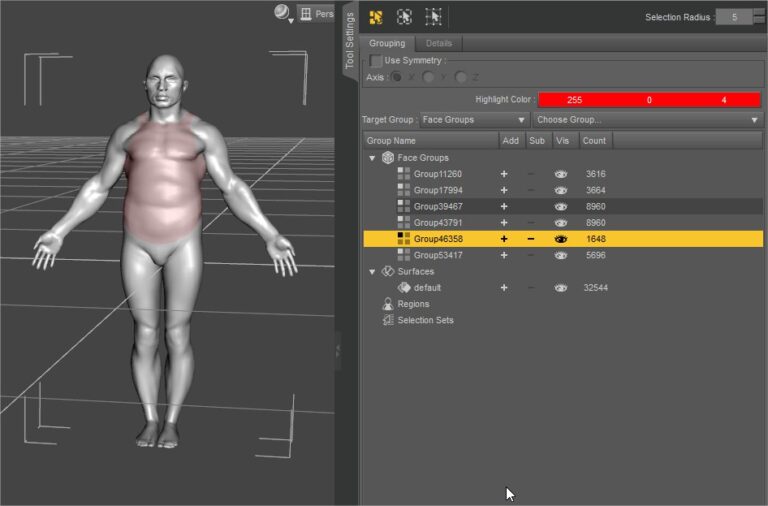Adjust Highlight Color blue value 4
This screenshot has height=506, width=768.
click(724, 100)
